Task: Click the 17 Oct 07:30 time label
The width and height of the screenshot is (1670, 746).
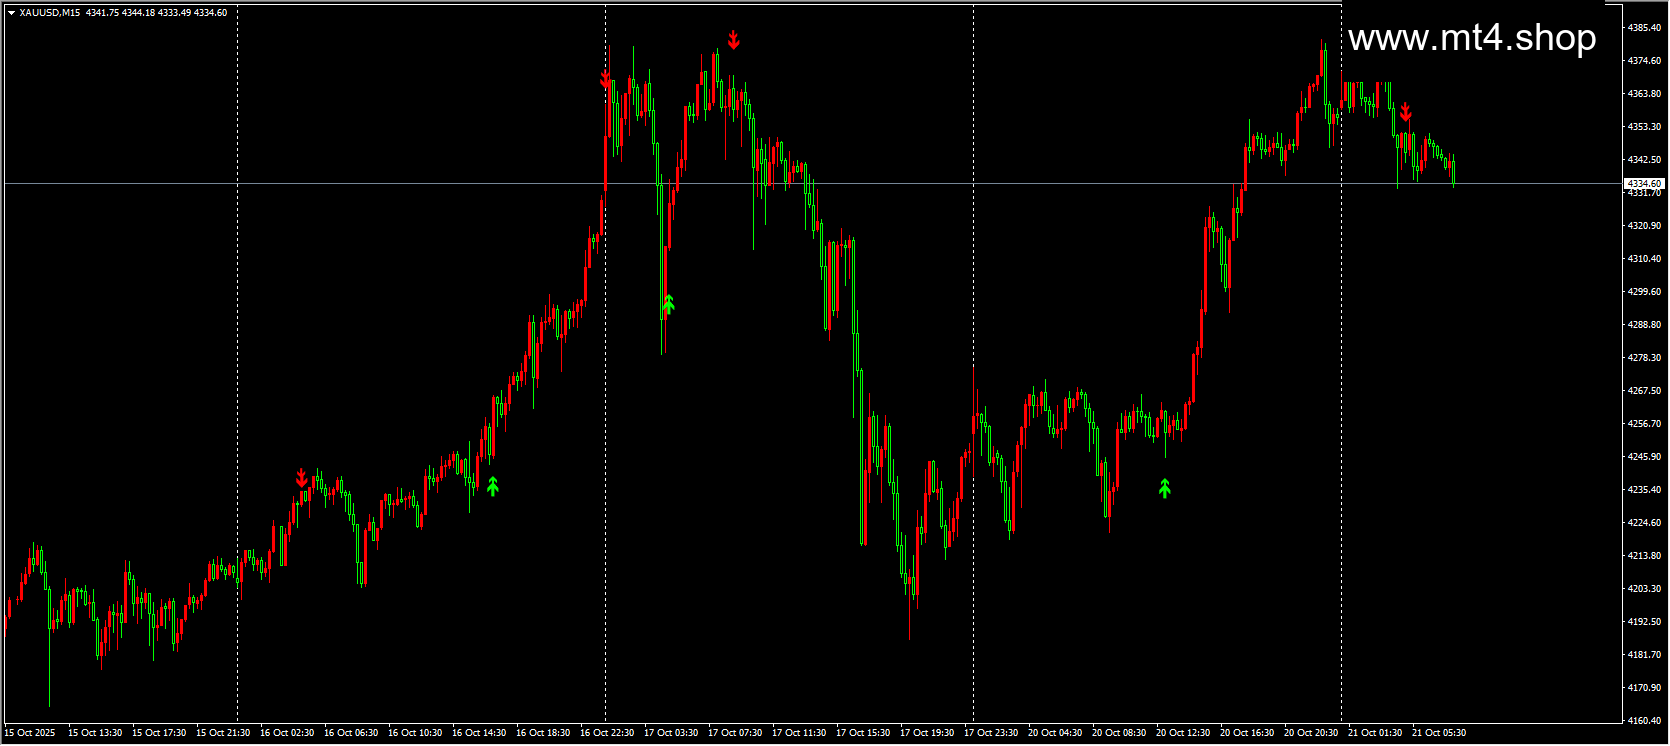Action: coord(735,733)
